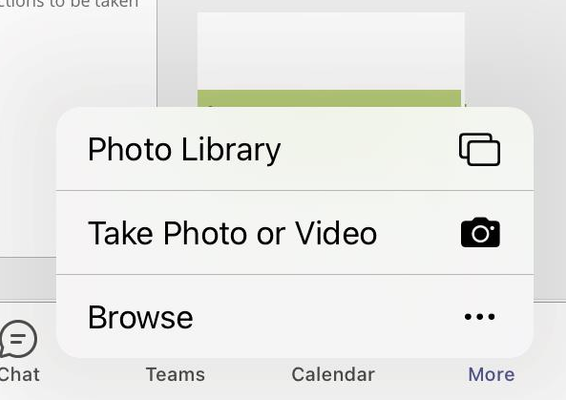Click the stacked photos icon beside Photo Library
The width and height of the screenshot is (566, 400).
click(479, 149)
